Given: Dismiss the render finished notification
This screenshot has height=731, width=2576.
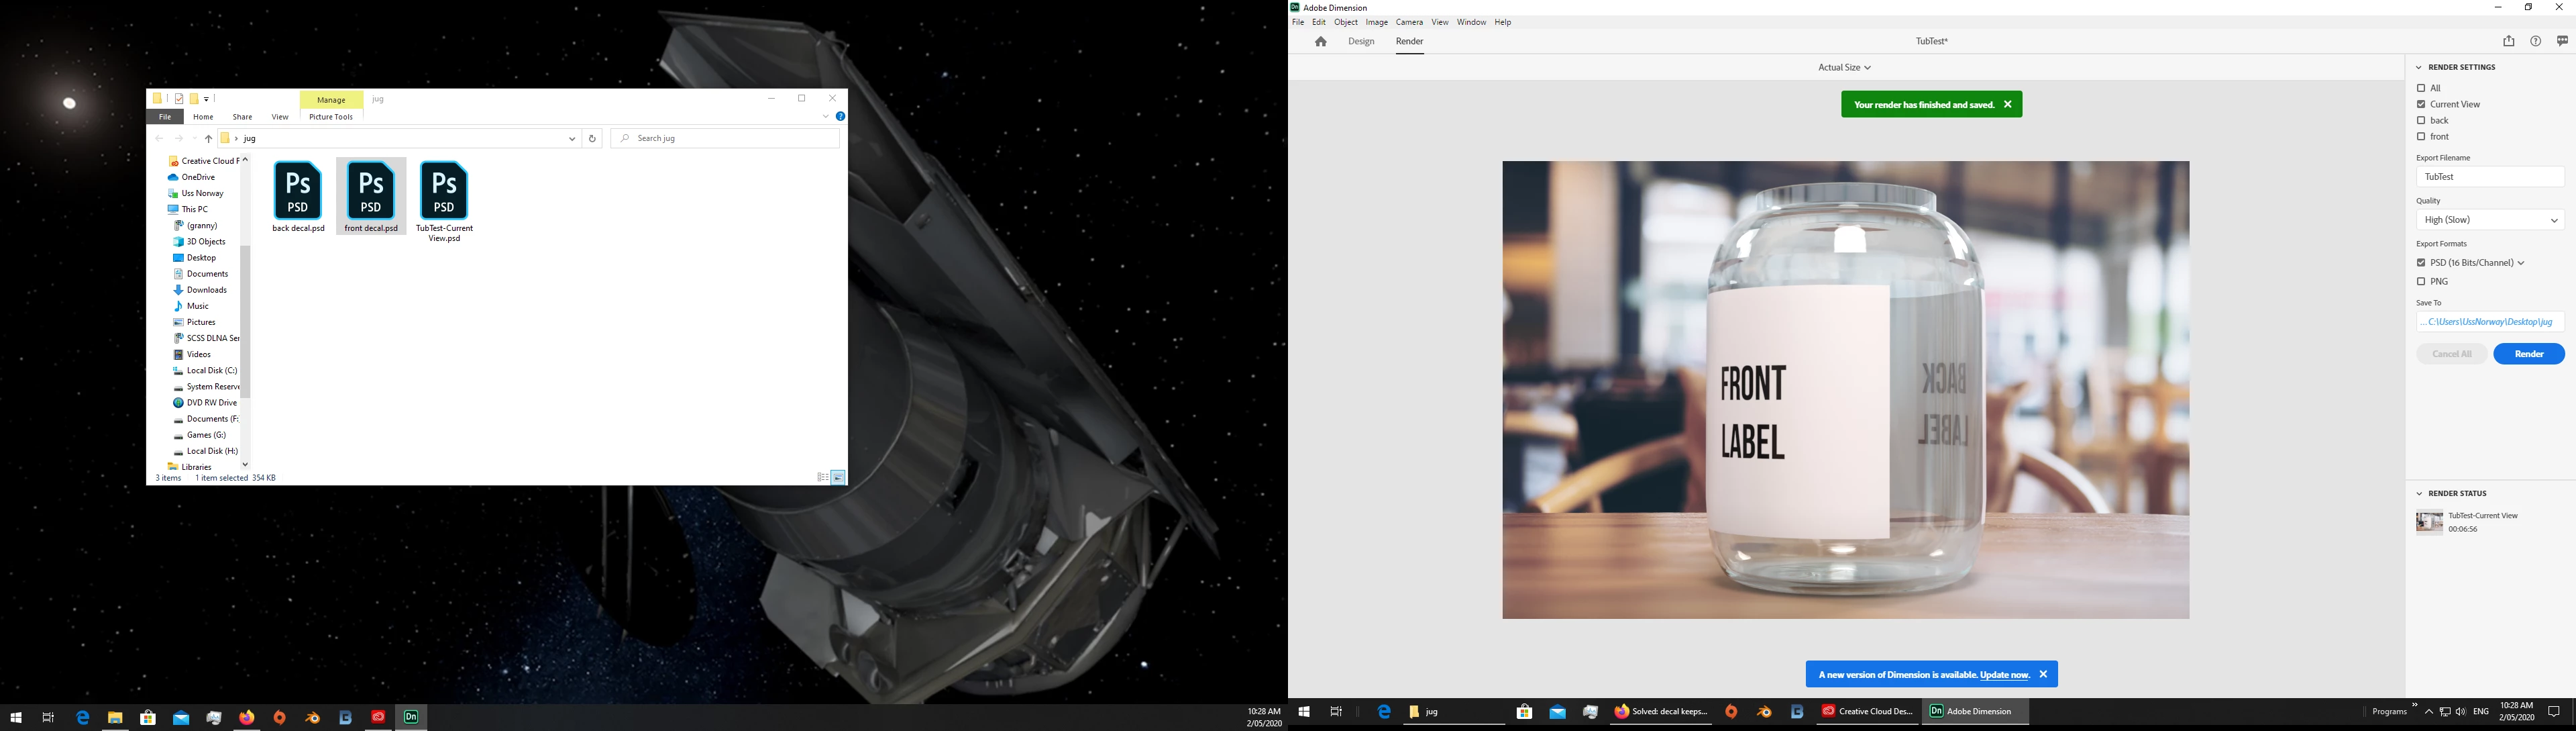Looking at the screenshot, I should (2007, 105).
